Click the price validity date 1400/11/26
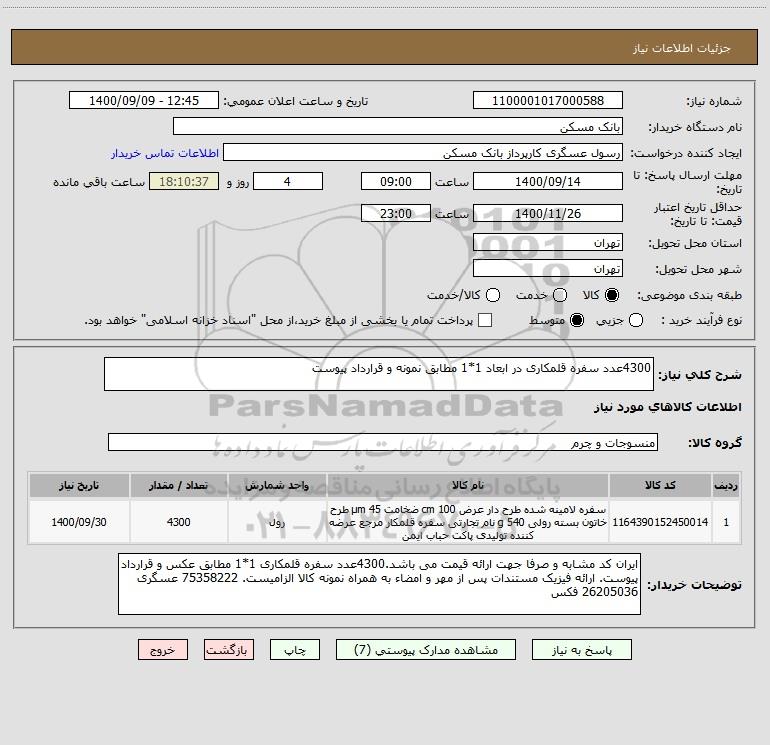Viewport: 770px width, 745px height. 548,213
